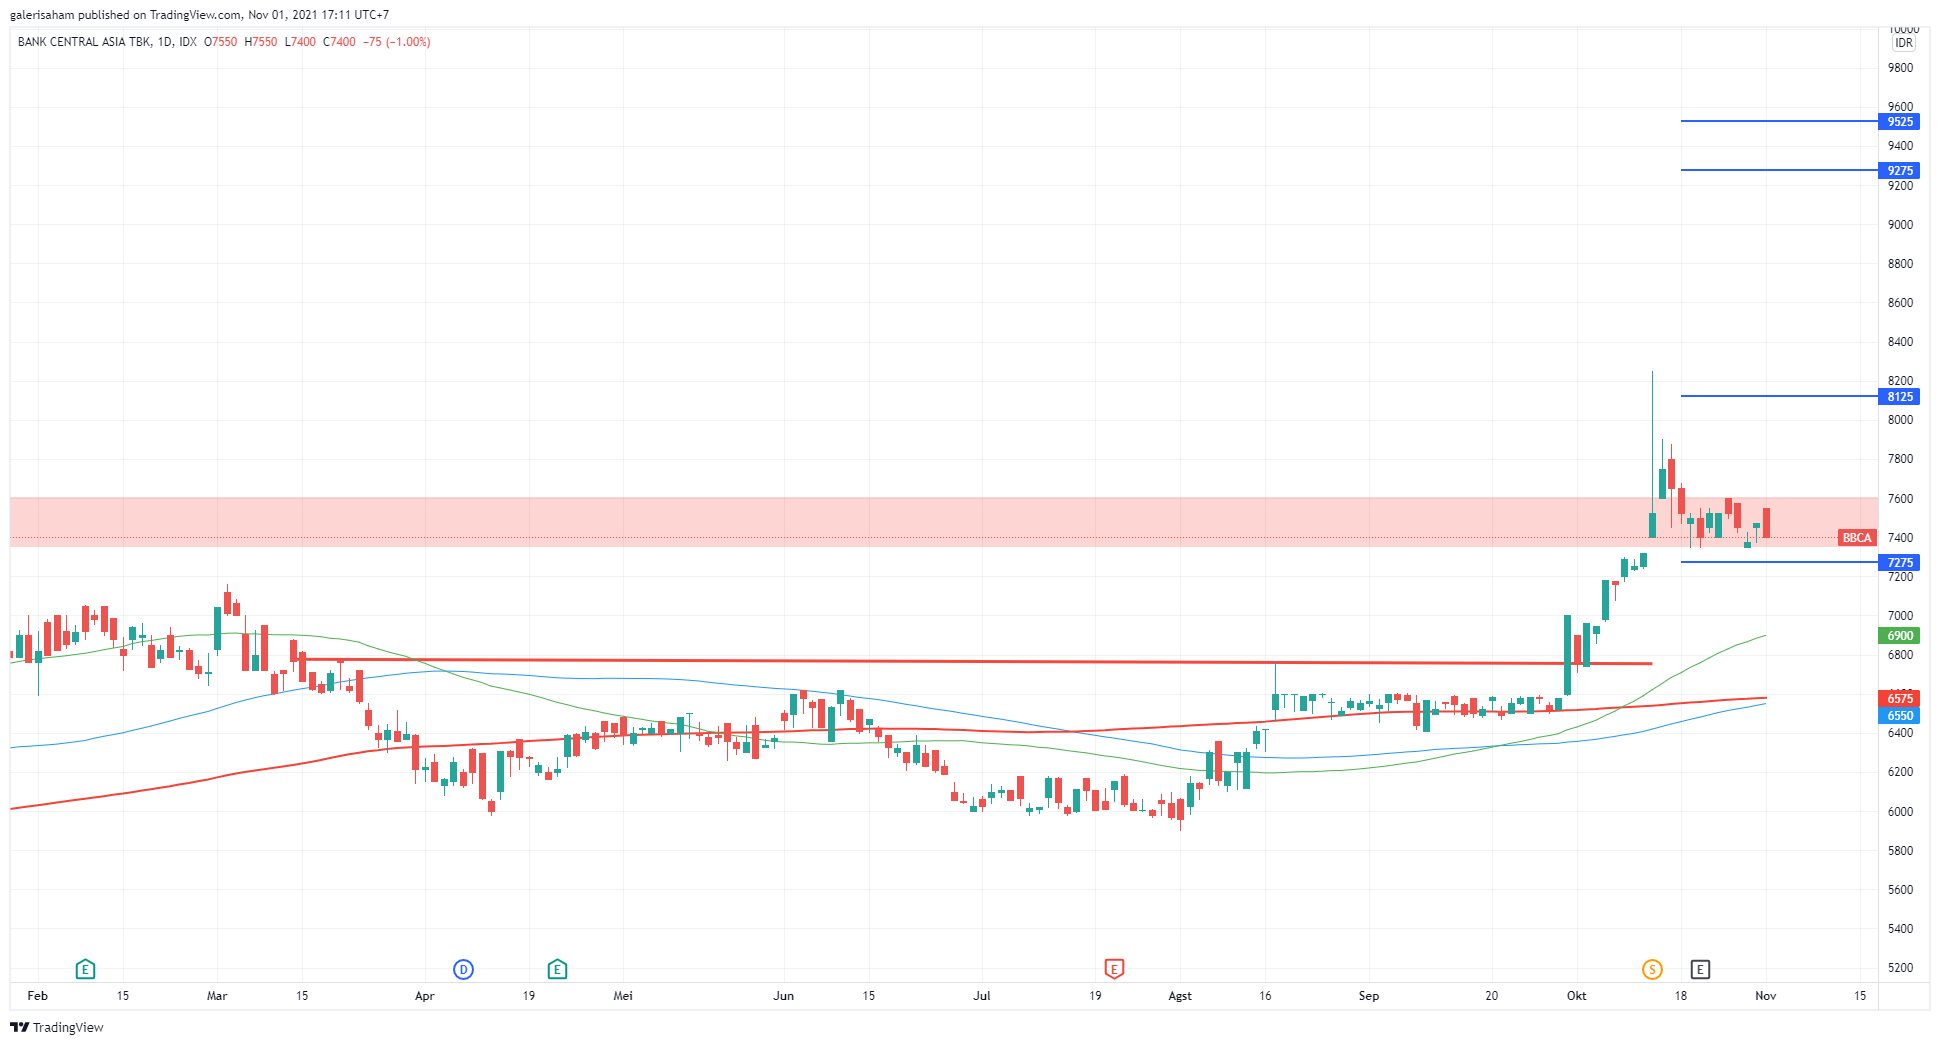This screenshot has width=1940, height=1045.
Task: Click the Nov label on time axis
Action: pos(1766,996)
